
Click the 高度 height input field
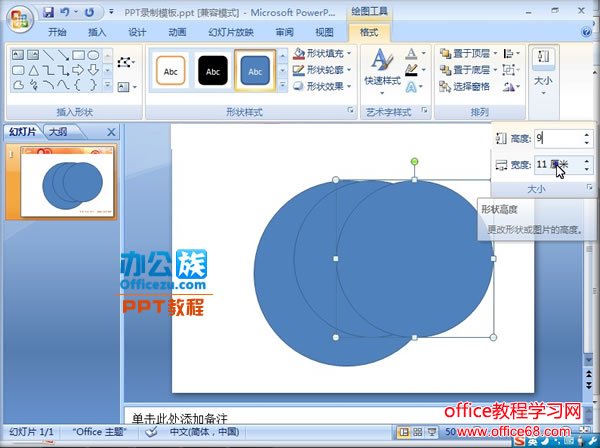[x=558, y=138]
